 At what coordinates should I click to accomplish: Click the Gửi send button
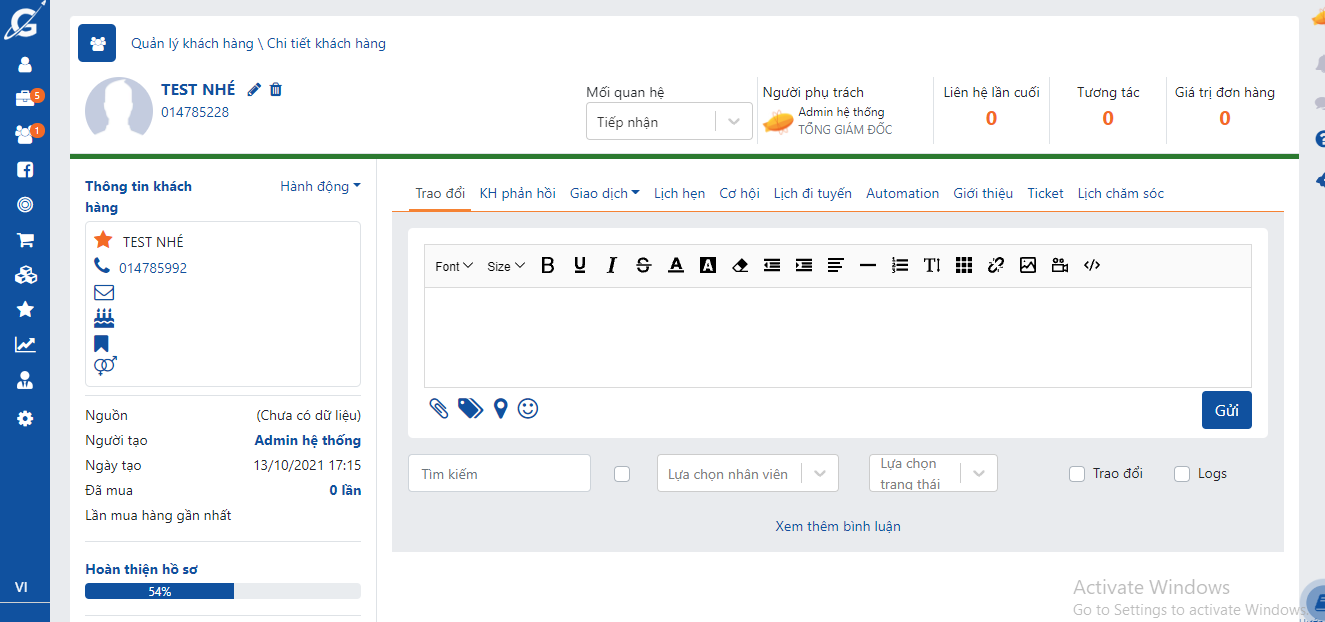(x=1226, y=410)
